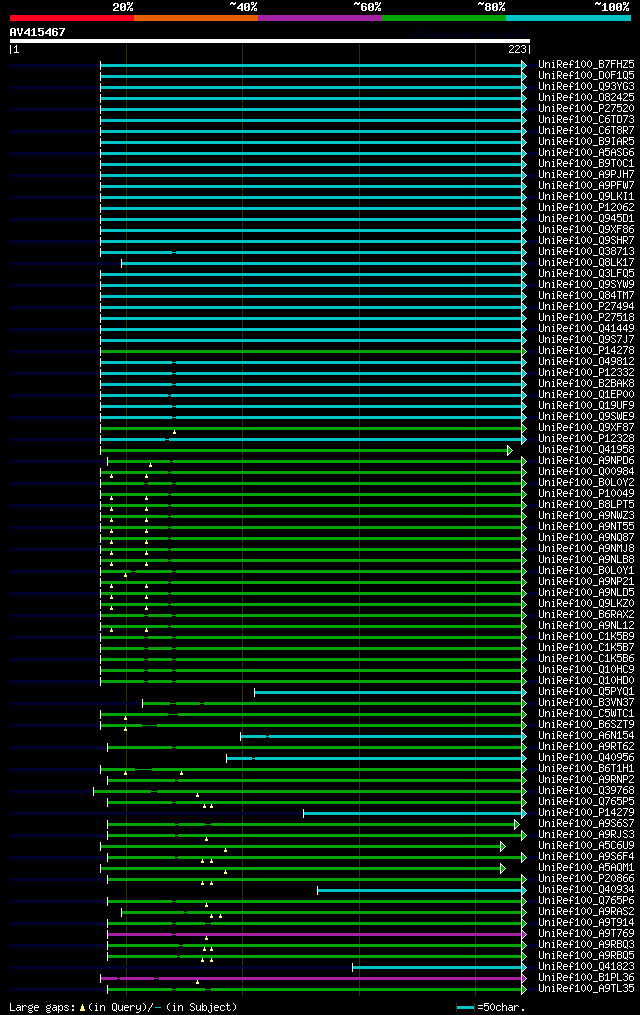Select the UniRef100_B8LPT5 label
The height and width of the screenshot is (1015, 640).
coord(586,505)
